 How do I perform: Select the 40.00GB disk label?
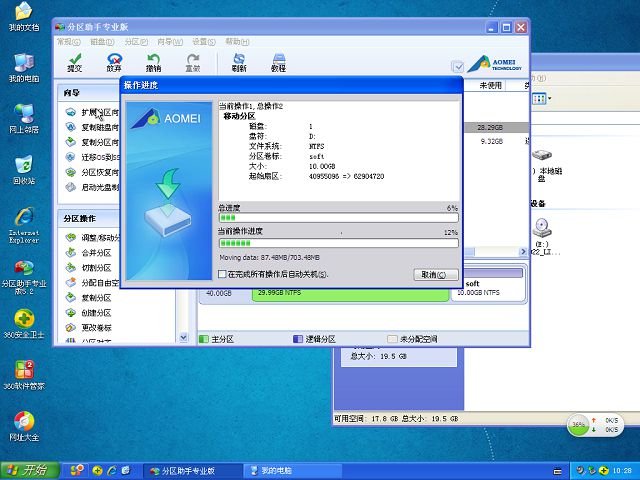(219, 293)
